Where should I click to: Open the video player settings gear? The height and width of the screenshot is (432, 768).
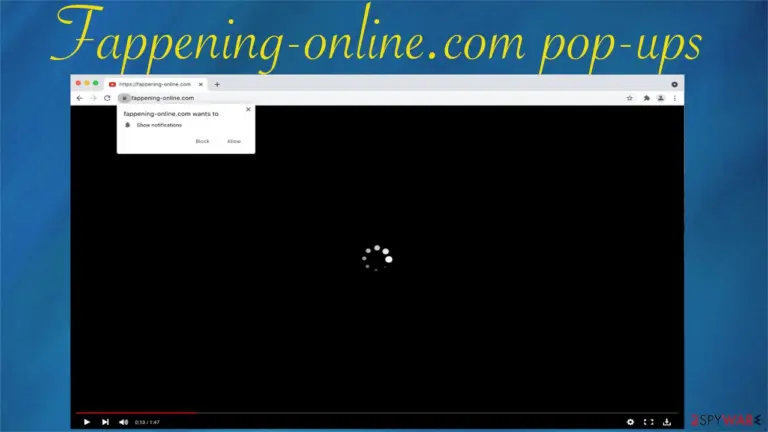click(x=630, y=422)
